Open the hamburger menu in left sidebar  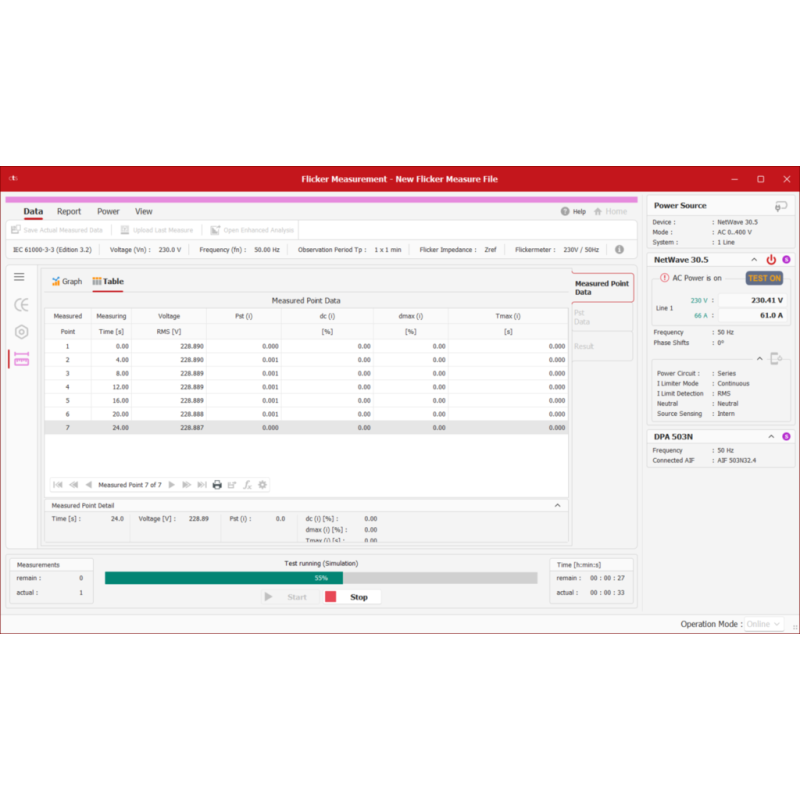[19, 277]
